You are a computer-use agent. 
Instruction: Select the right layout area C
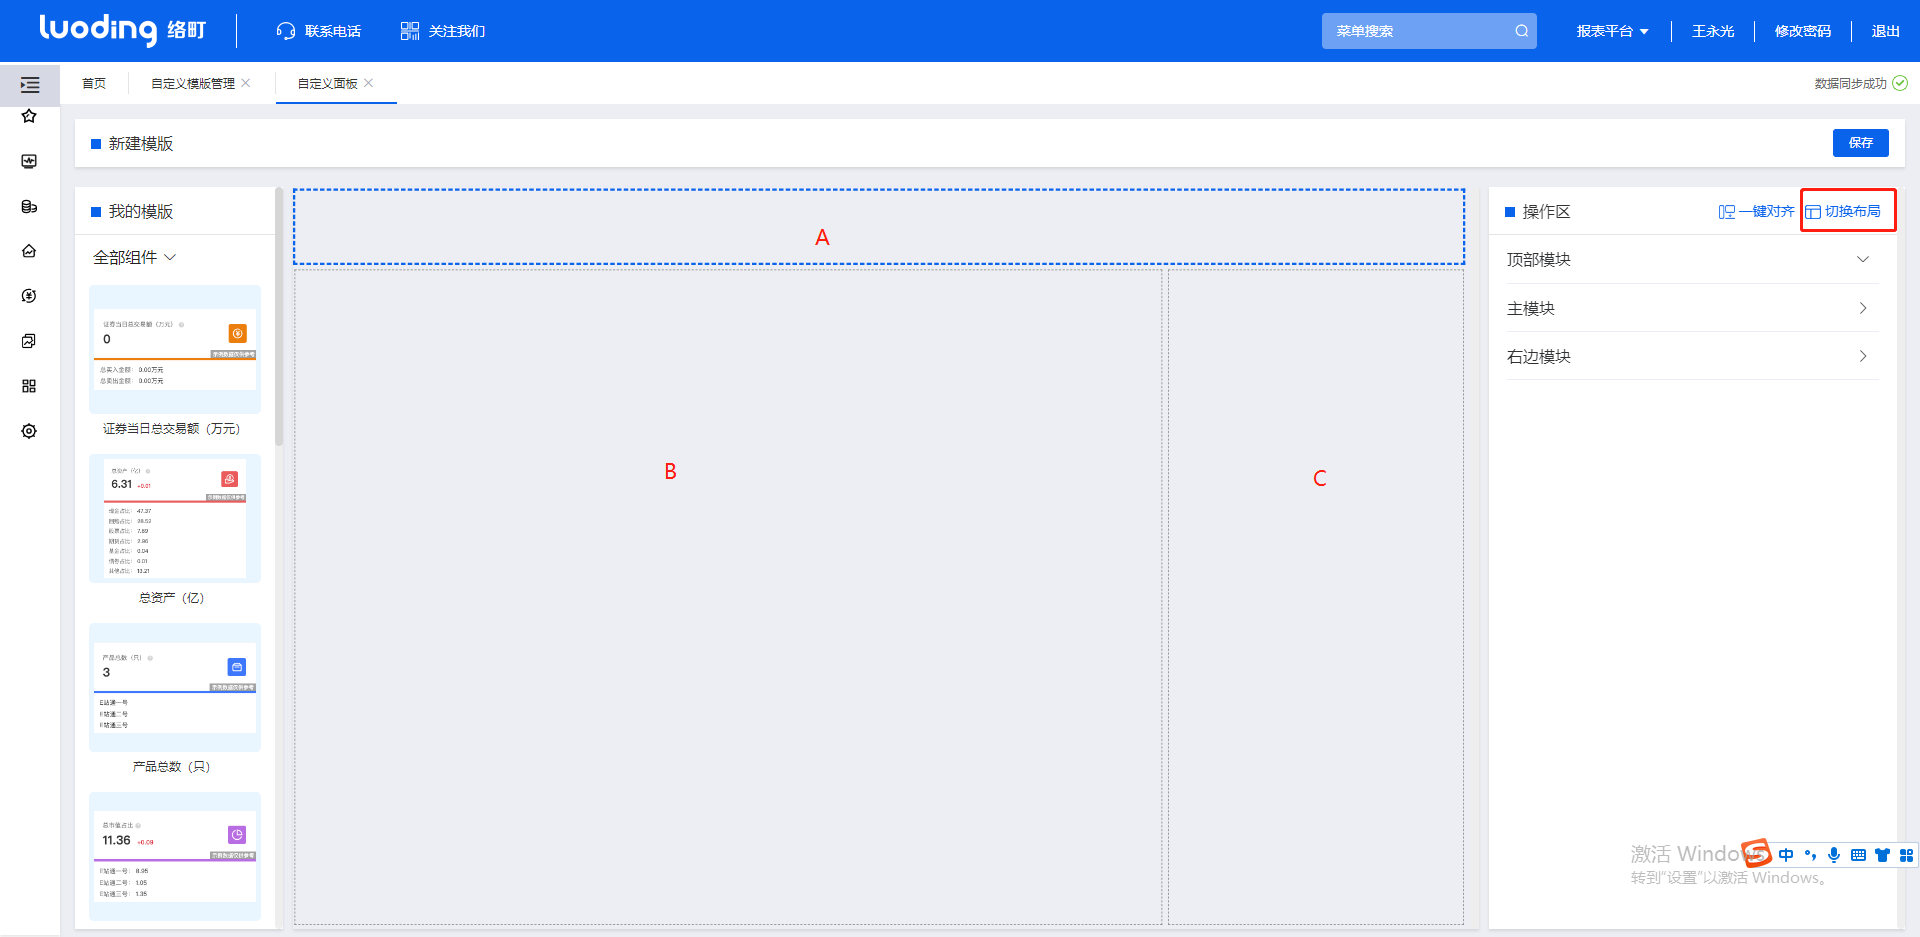[x=1316, y=597]
